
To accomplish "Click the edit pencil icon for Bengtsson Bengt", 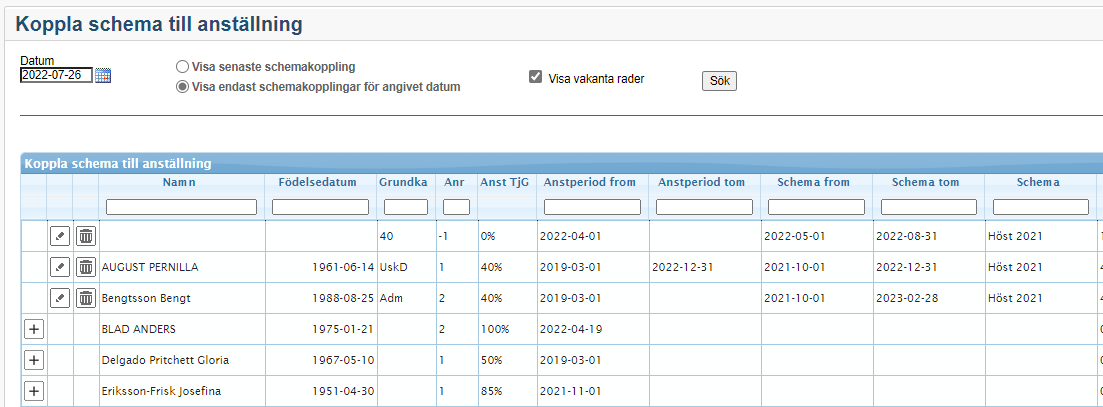I will (x=60, y=298).
